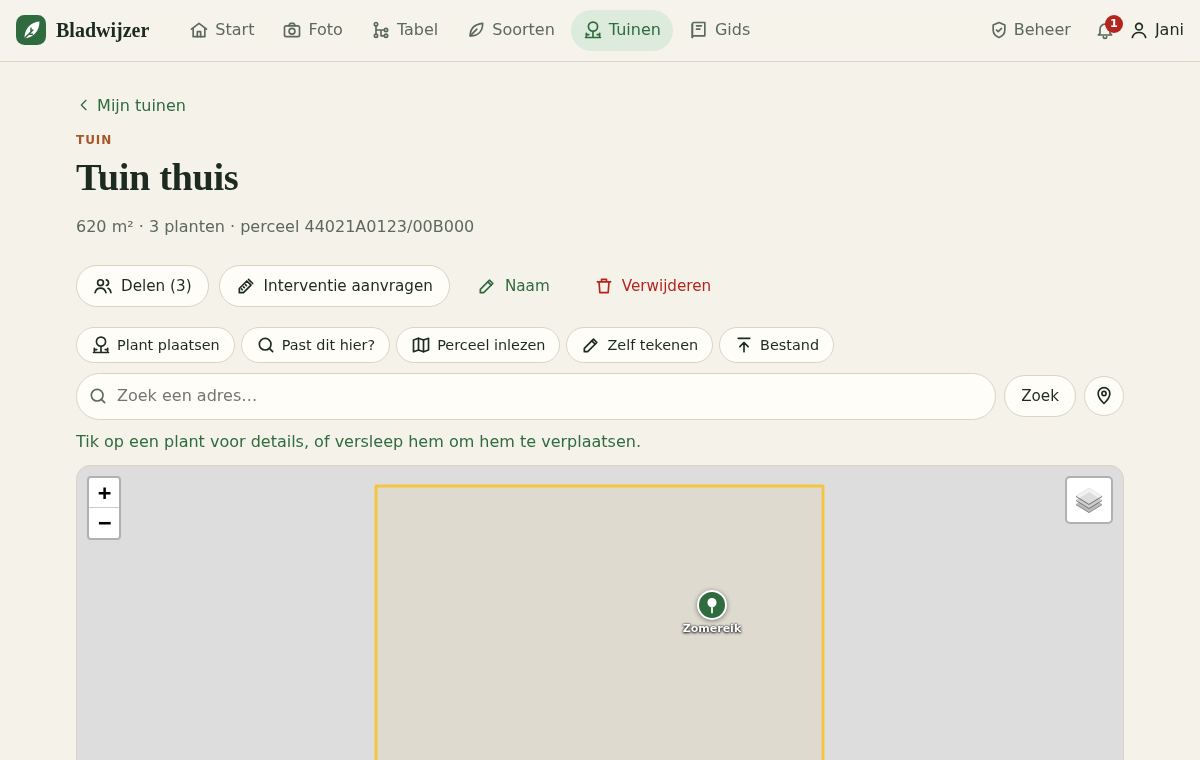
Task: Click Interventie aanvragen button
Action: click(334, 286)
